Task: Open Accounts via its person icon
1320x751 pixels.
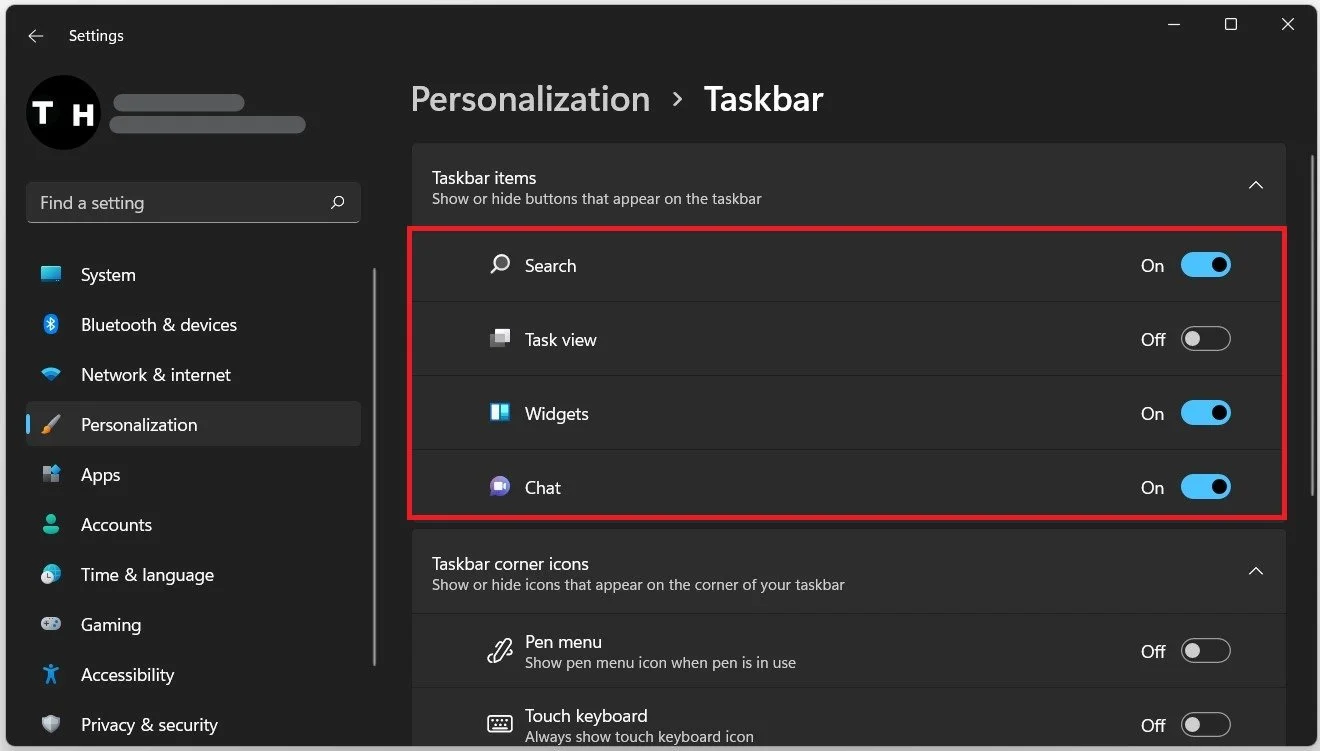Action: [51, 525]
